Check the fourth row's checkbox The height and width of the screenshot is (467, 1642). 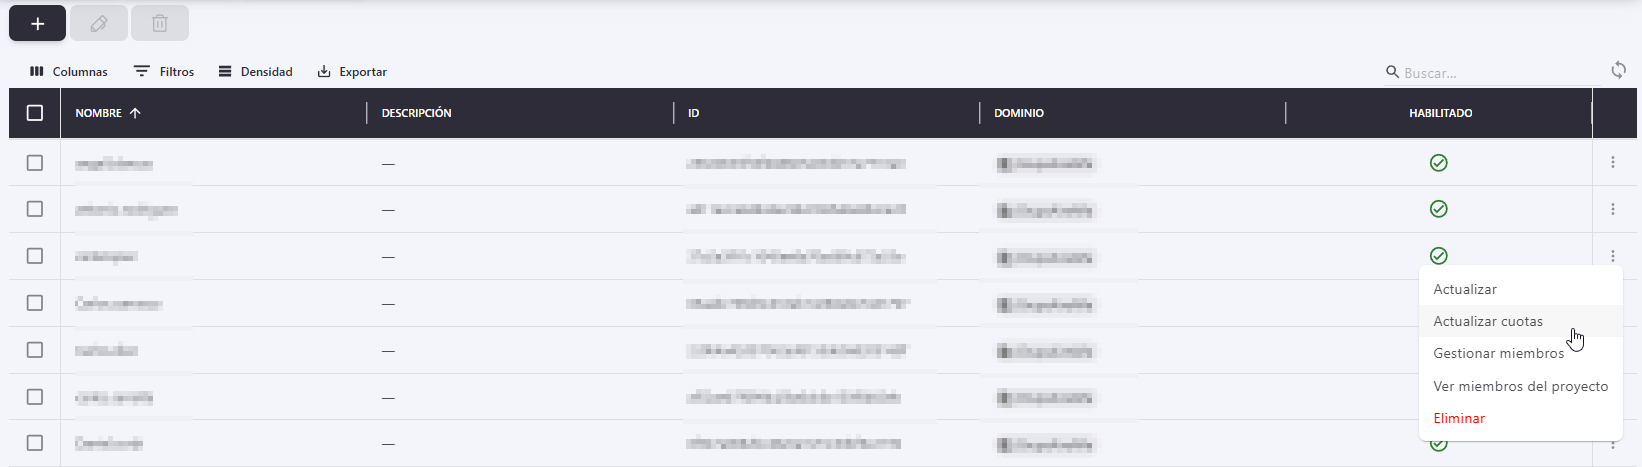tap(35, 303)
